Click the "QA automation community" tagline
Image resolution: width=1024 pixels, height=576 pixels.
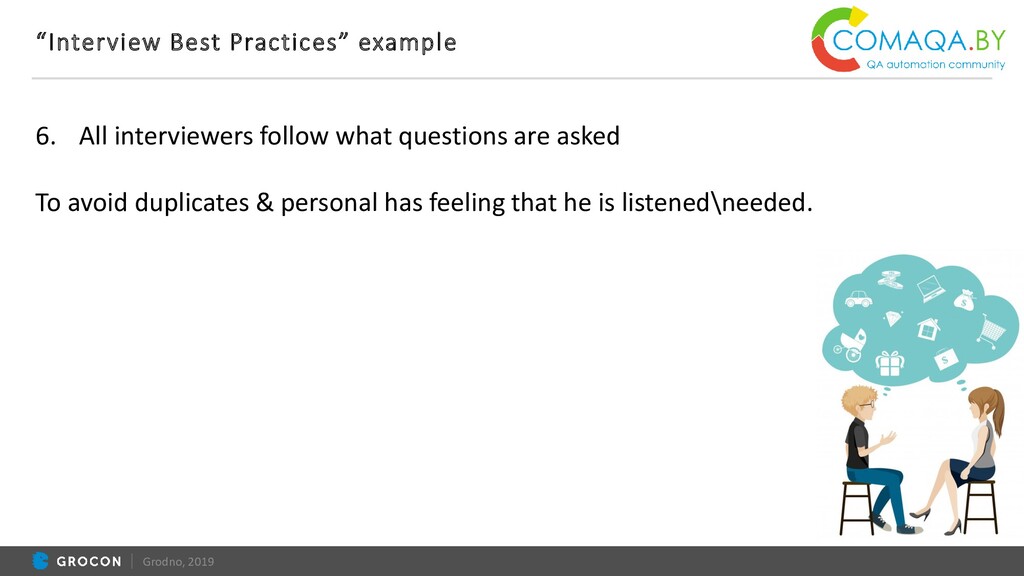[935, 64]
